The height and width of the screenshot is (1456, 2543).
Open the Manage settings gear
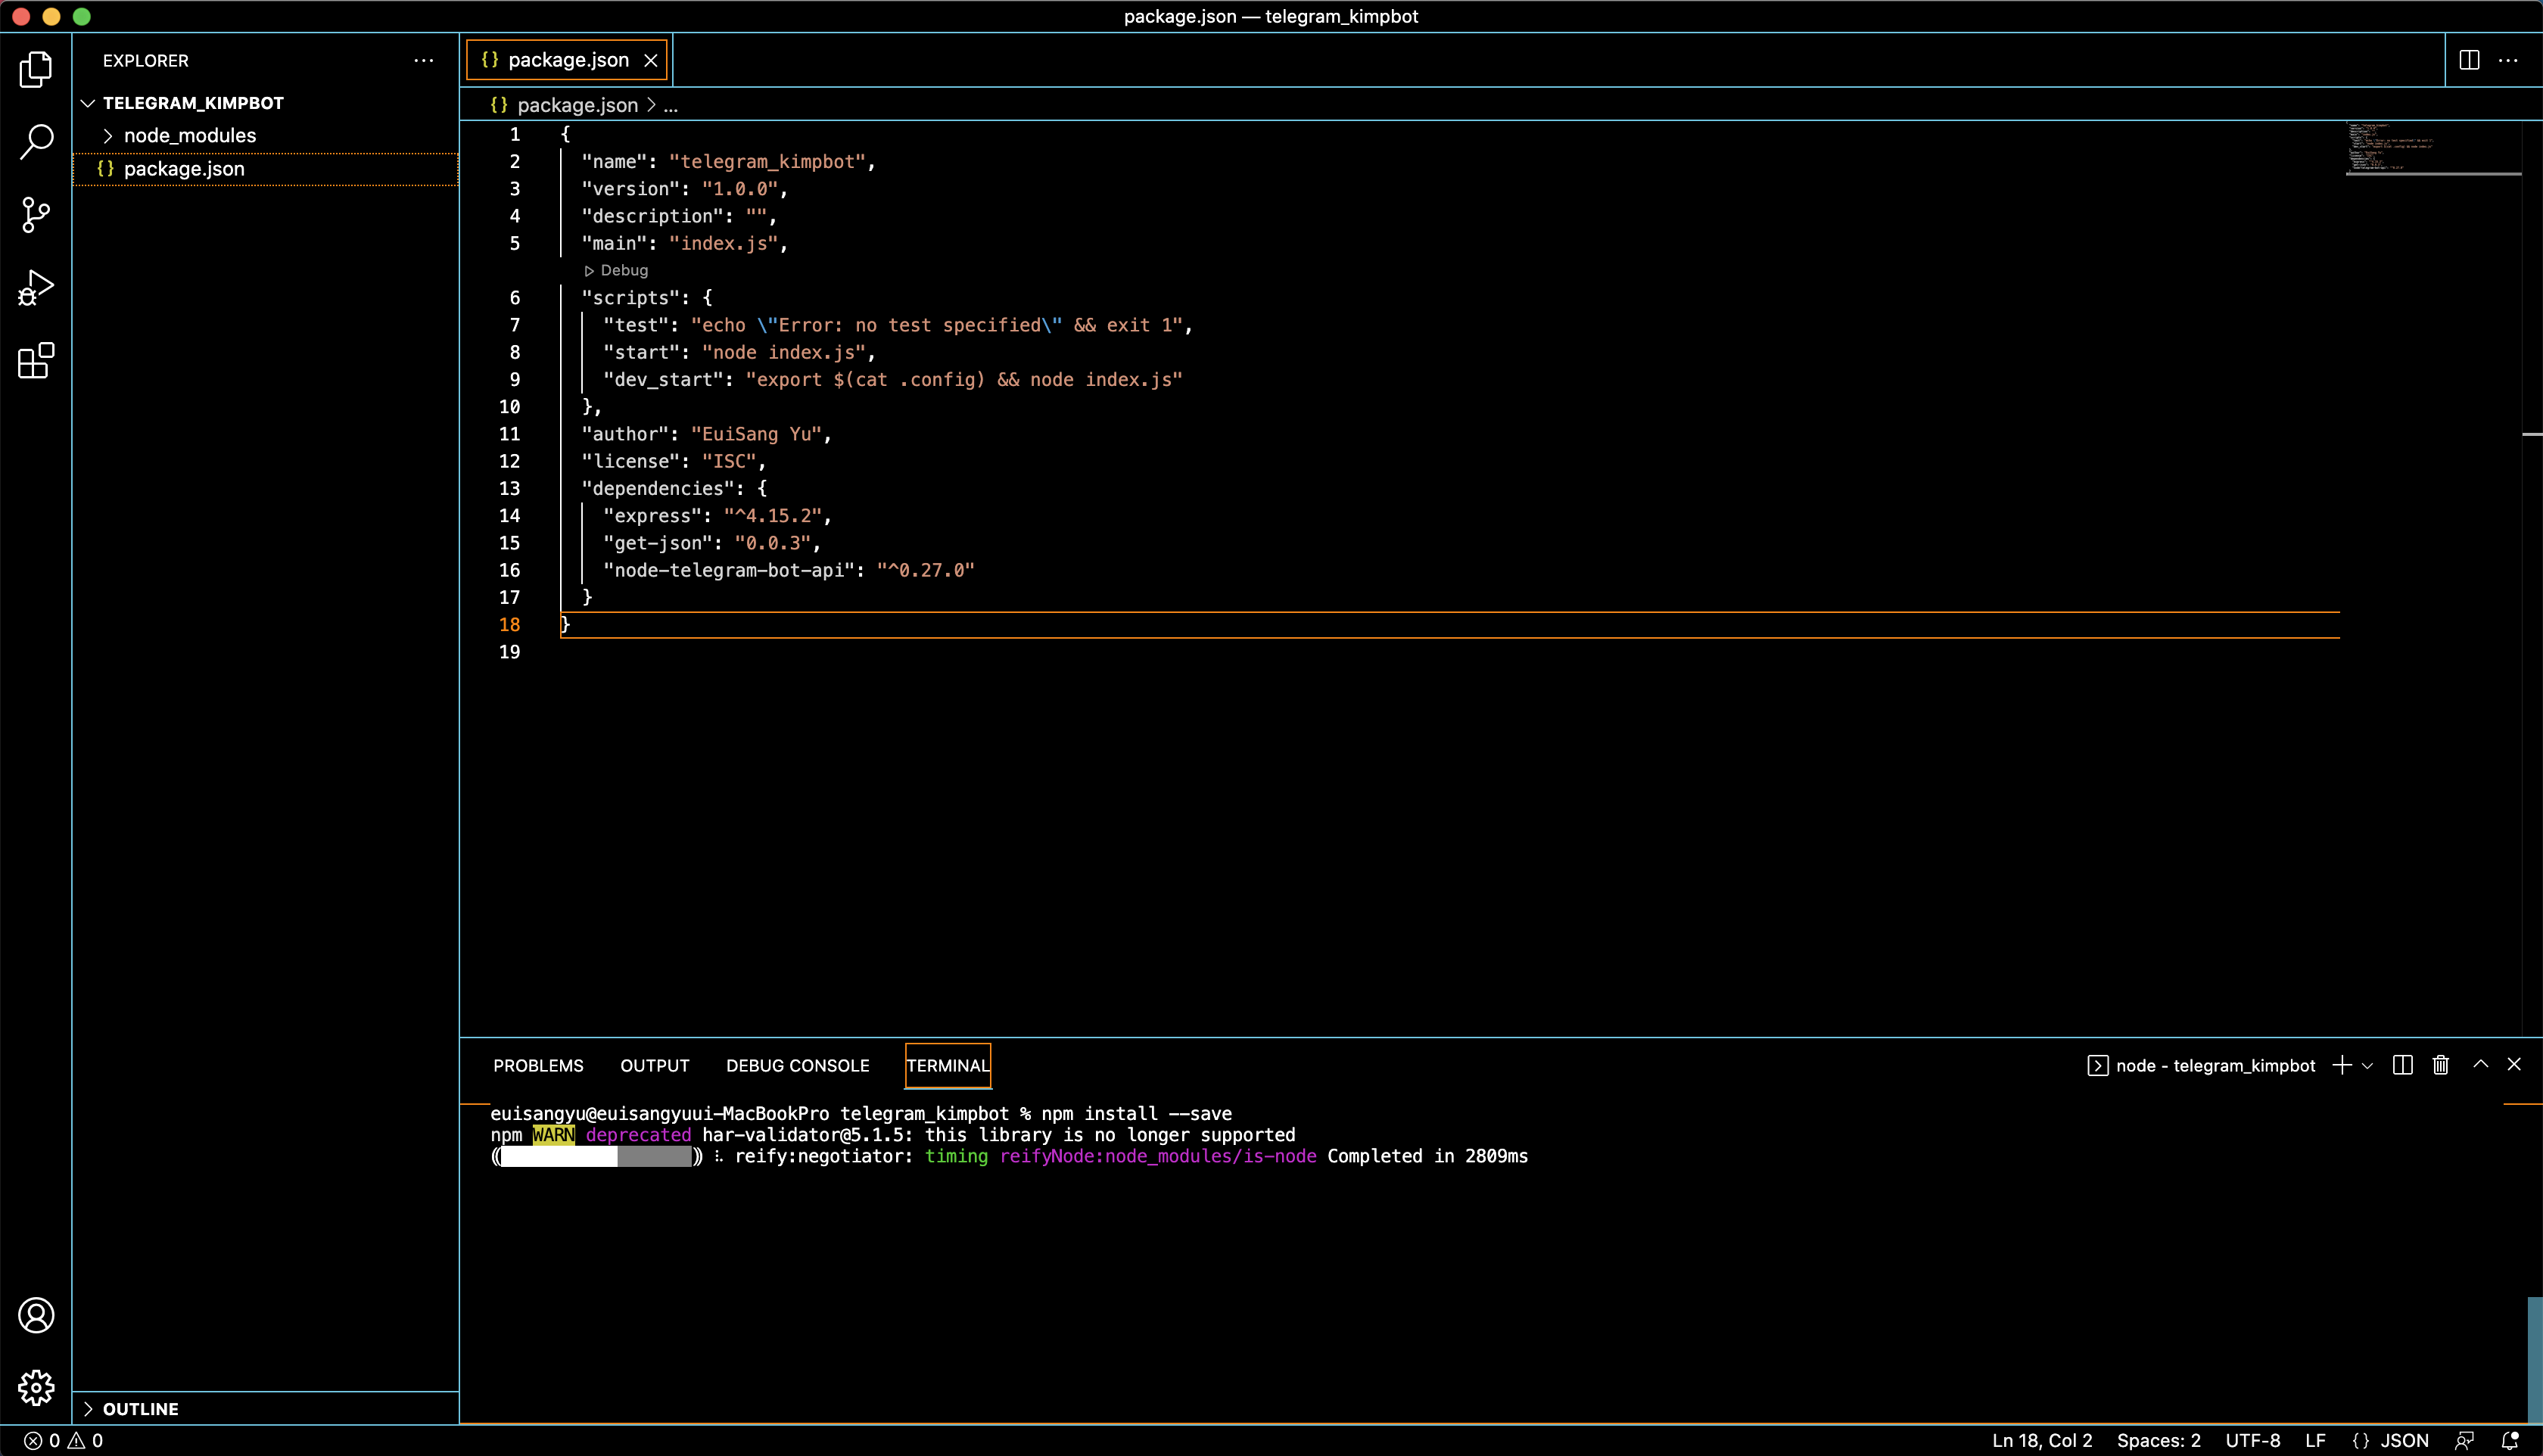tap(36, 1387)
